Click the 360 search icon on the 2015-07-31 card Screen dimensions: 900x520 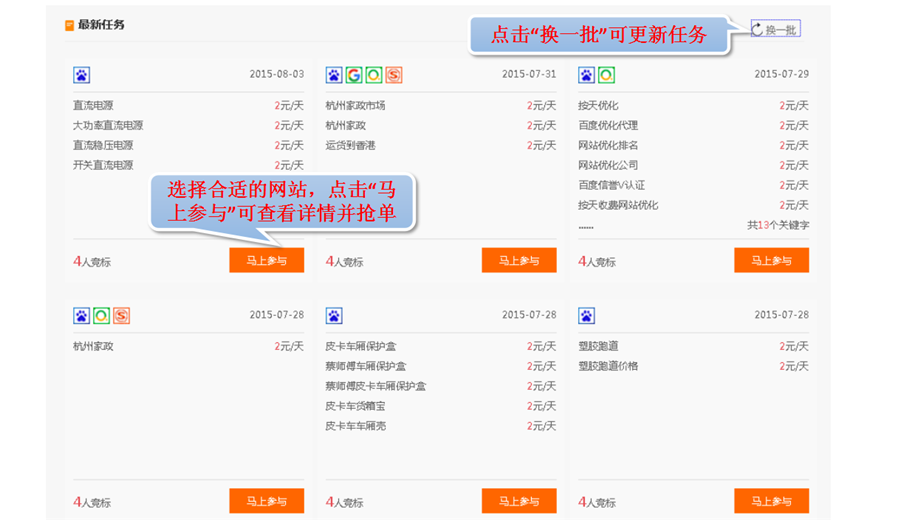(x=373, y=75)
